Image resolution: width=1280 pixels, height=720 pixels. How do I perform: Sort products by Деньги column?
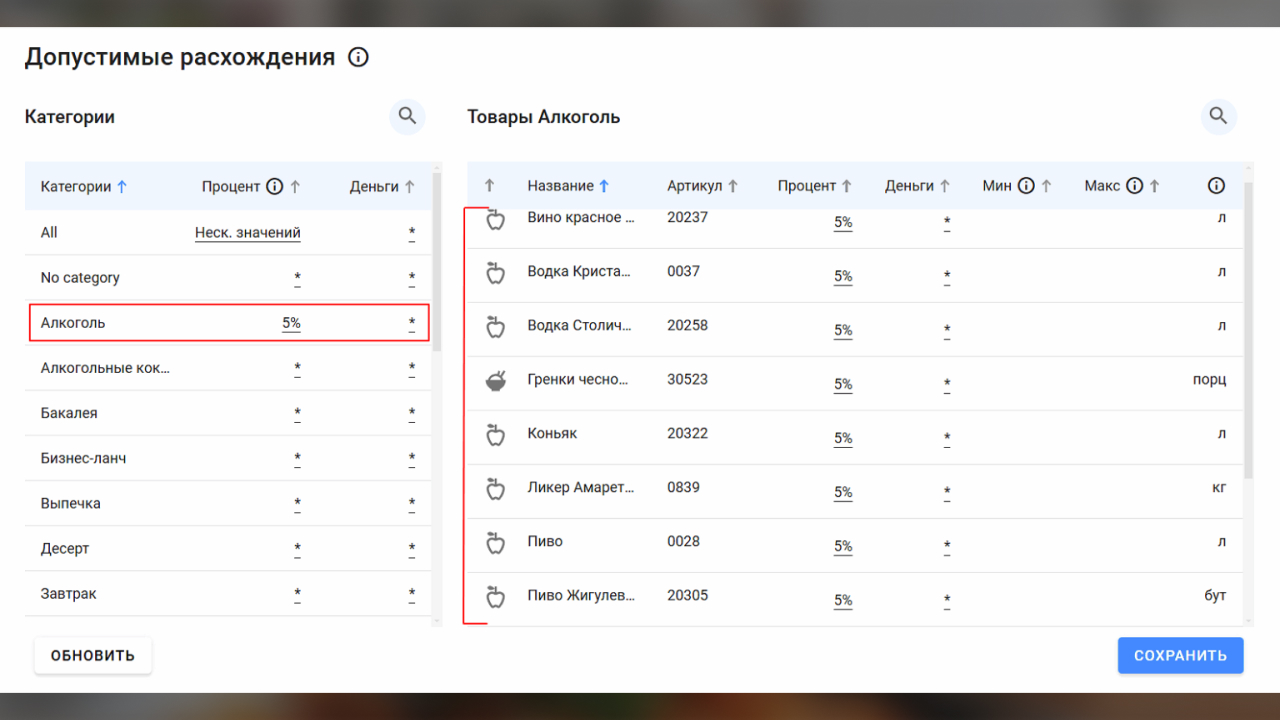(918, 185)
